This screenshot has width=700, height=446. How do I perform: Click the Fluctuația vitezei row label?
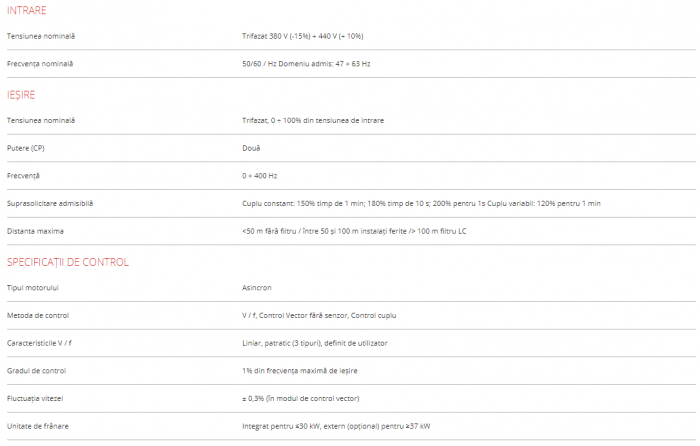click(37, 398)
